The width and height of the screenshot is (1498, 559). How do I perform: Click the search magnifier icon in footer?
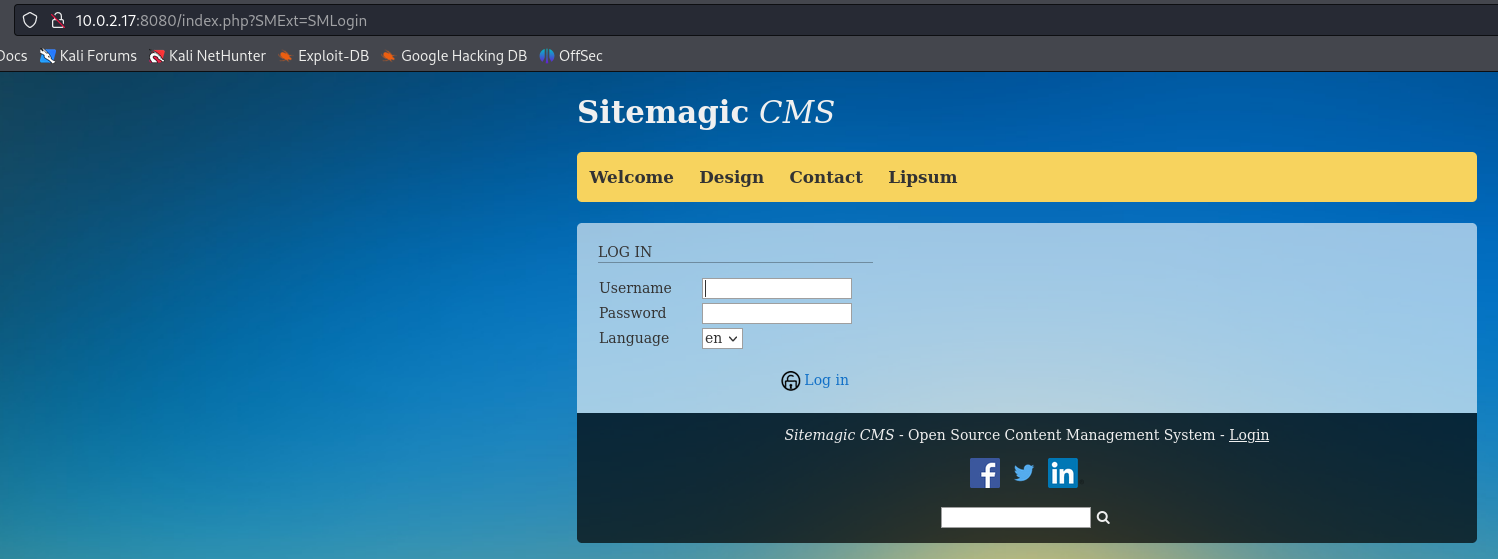point(1103,518)
